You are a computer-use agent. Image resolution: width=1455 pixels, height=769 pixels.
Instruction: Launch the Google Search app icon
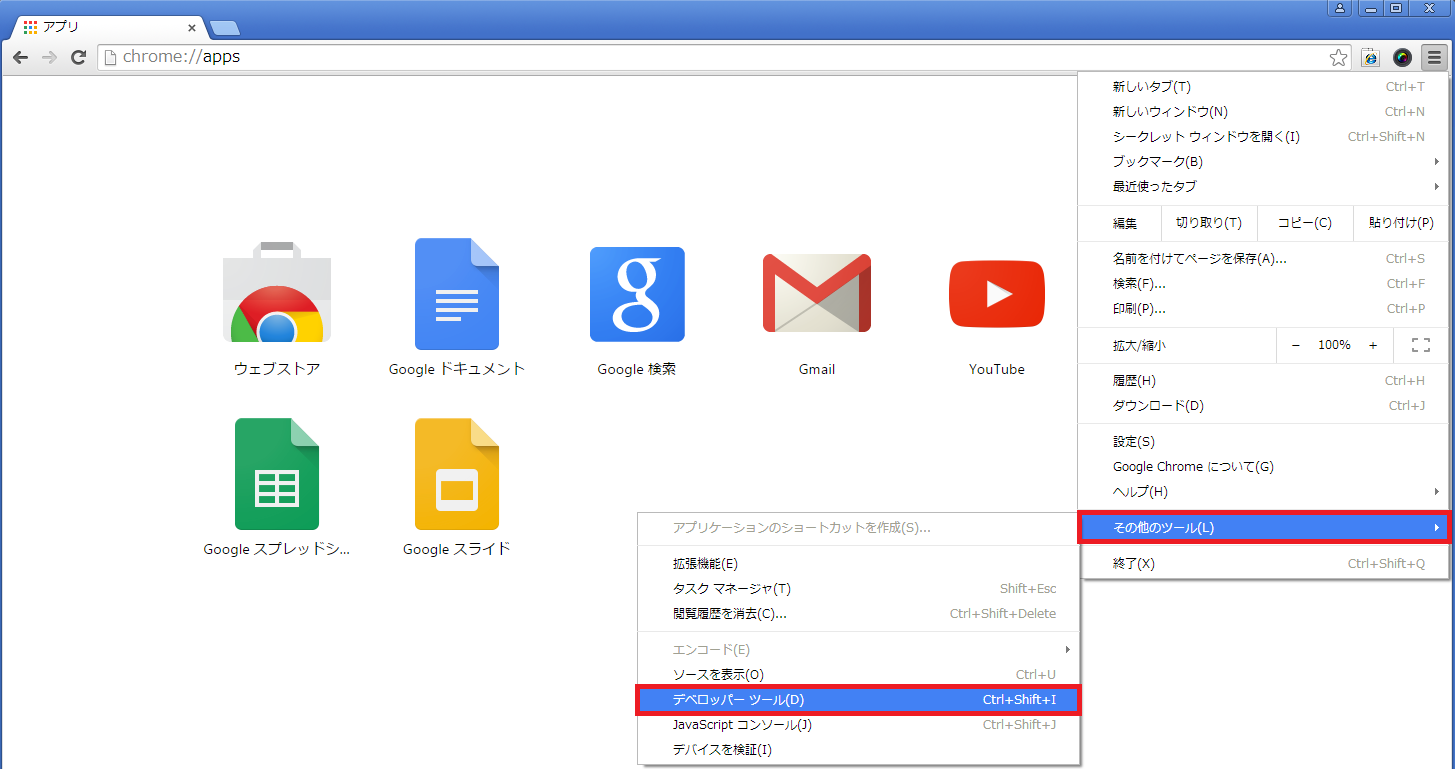point(637,294)
